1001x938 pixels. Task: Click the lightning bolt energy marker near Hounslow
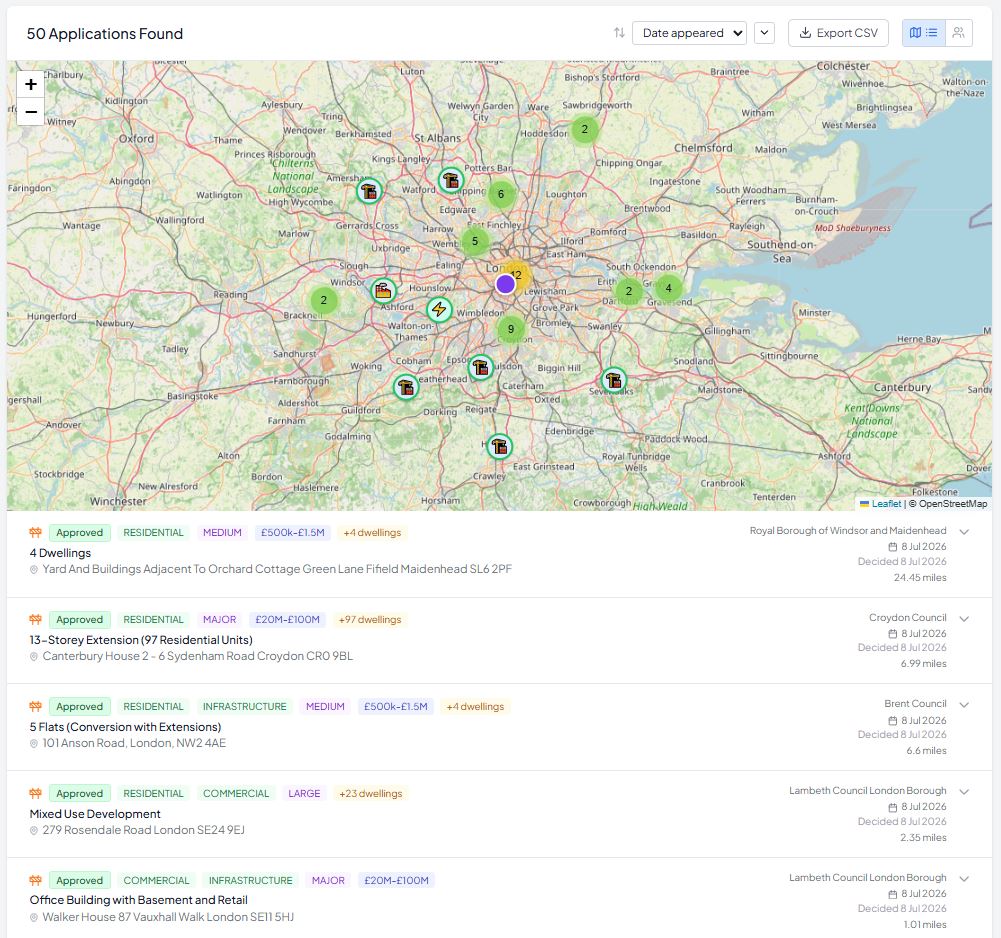click(439, 310)
